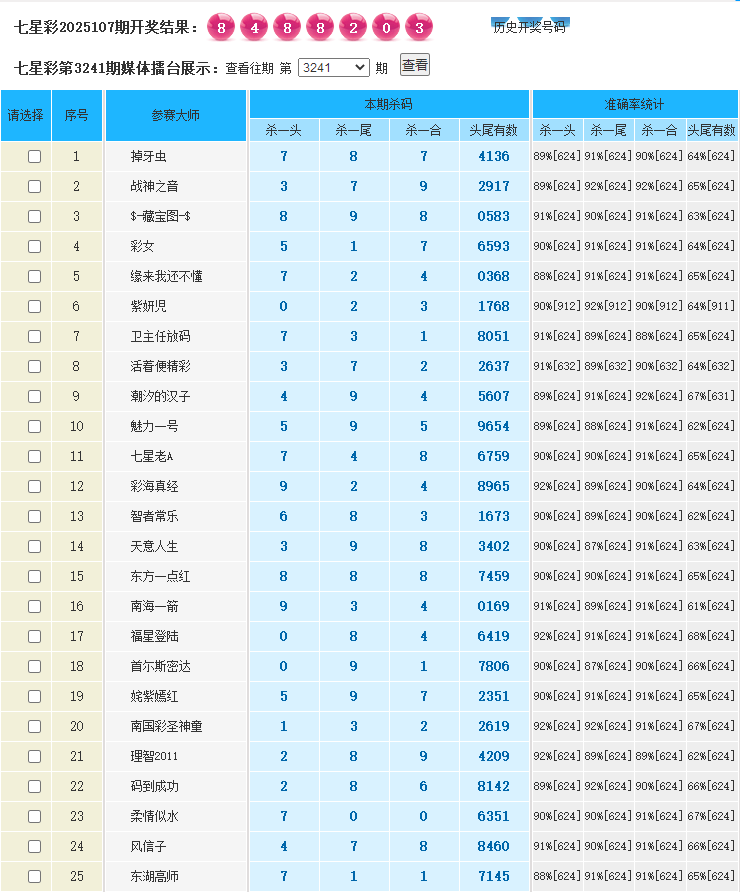This screenshot has height=892, width=740.
Task: Enable the checkbox for 风信子 row
Action: click(x=35, y=847)
